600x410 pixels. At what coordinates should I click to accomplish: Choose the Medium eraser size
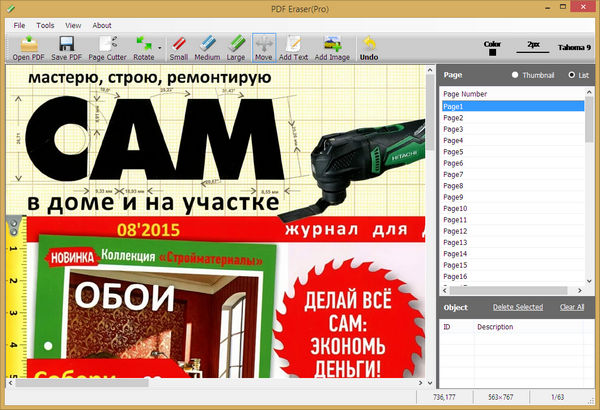coord(207,46)
